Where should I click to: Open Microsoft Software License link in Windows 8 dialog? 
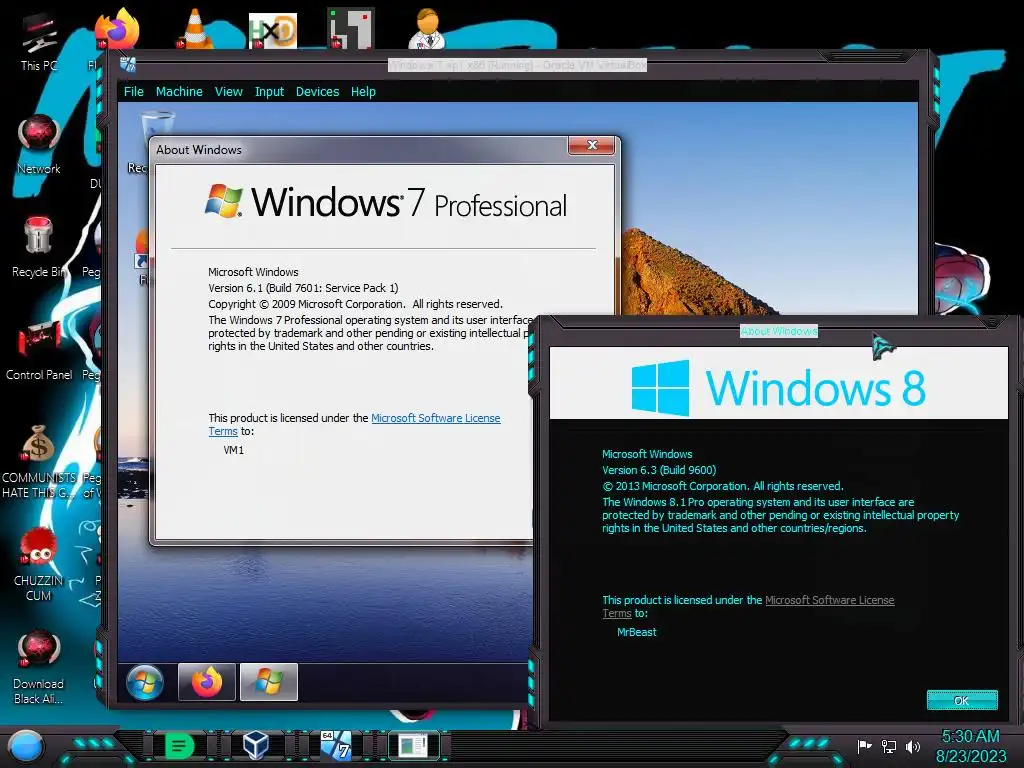[x=829, y=600]
